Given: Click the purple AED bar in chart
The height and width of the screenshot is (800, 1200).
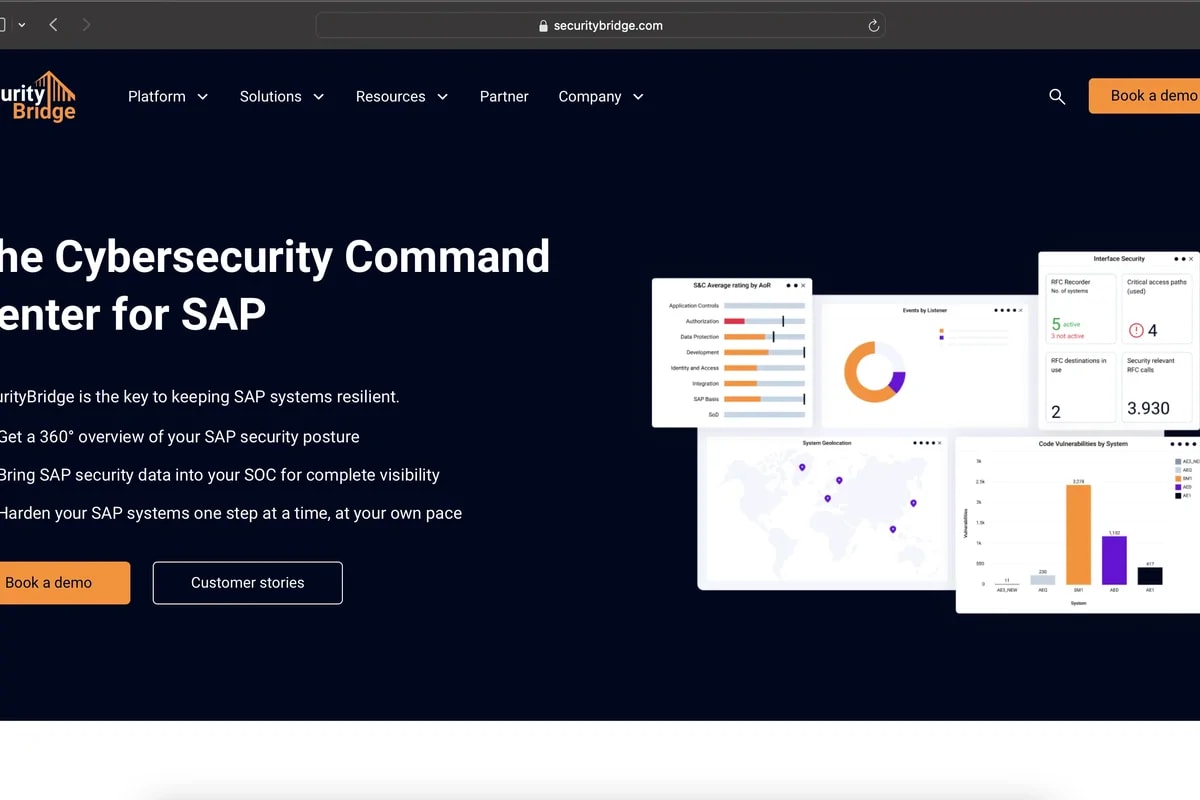Looking at the screenshot, I should (1114, 560).
